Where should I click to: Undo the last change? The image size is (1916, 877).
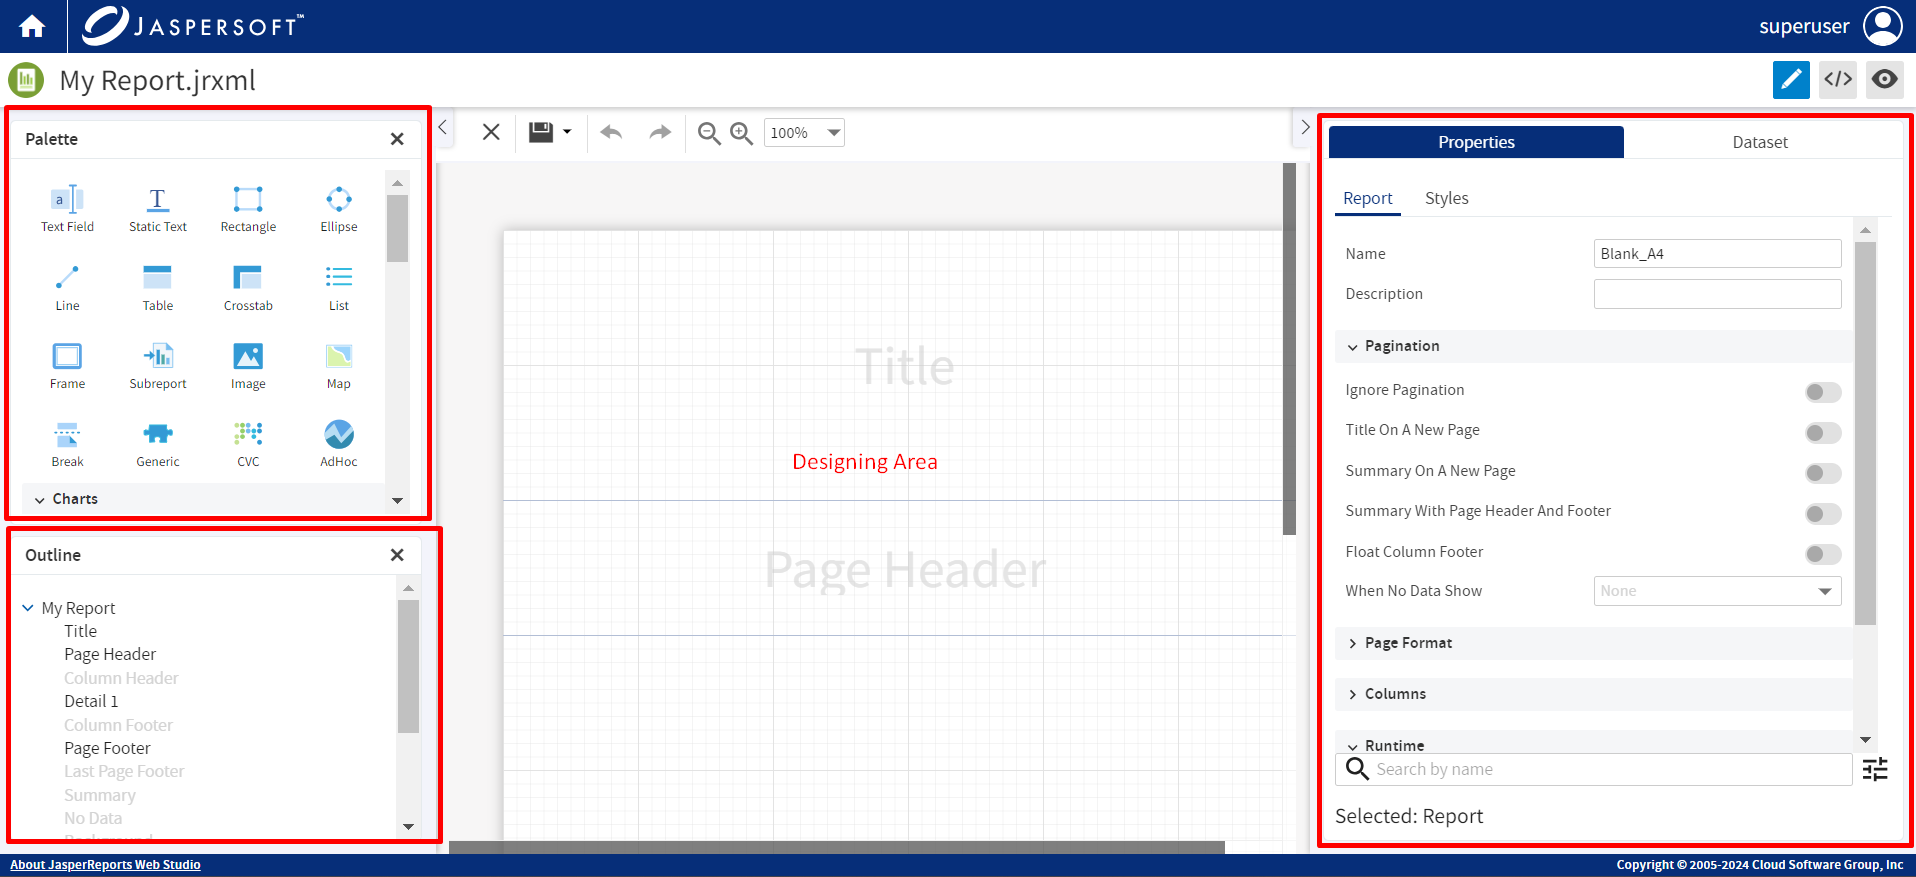pos(611,132)
